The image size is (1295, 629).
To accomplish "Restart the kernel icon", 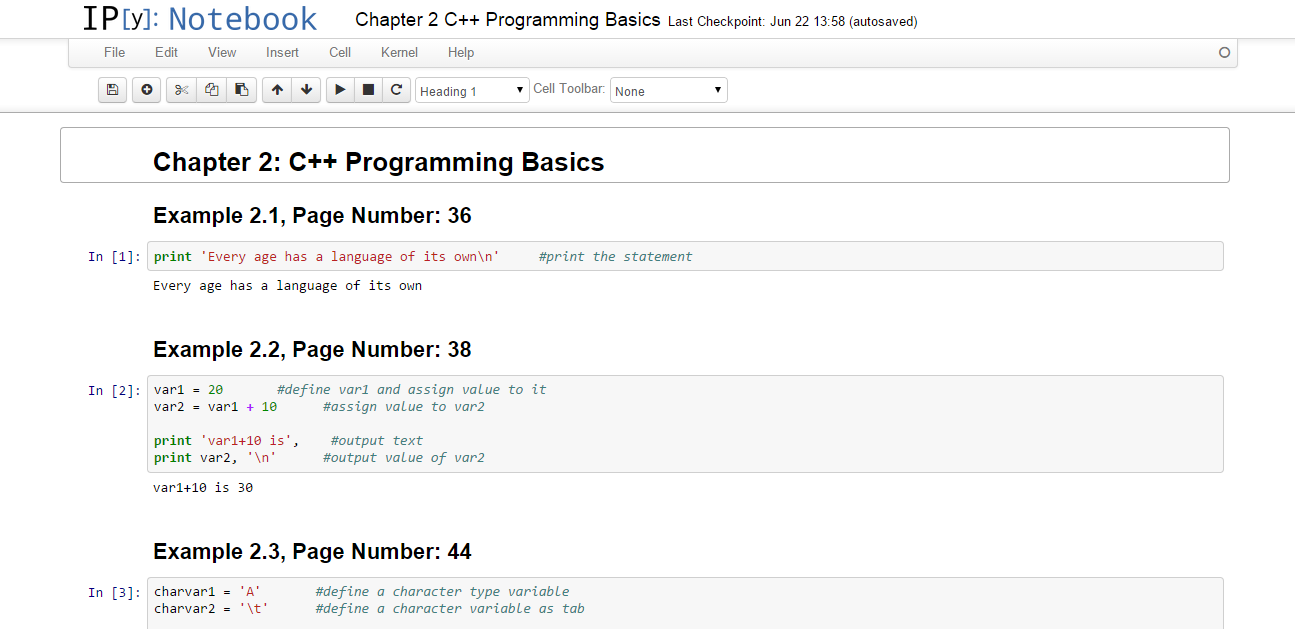I will click(397, 90).
